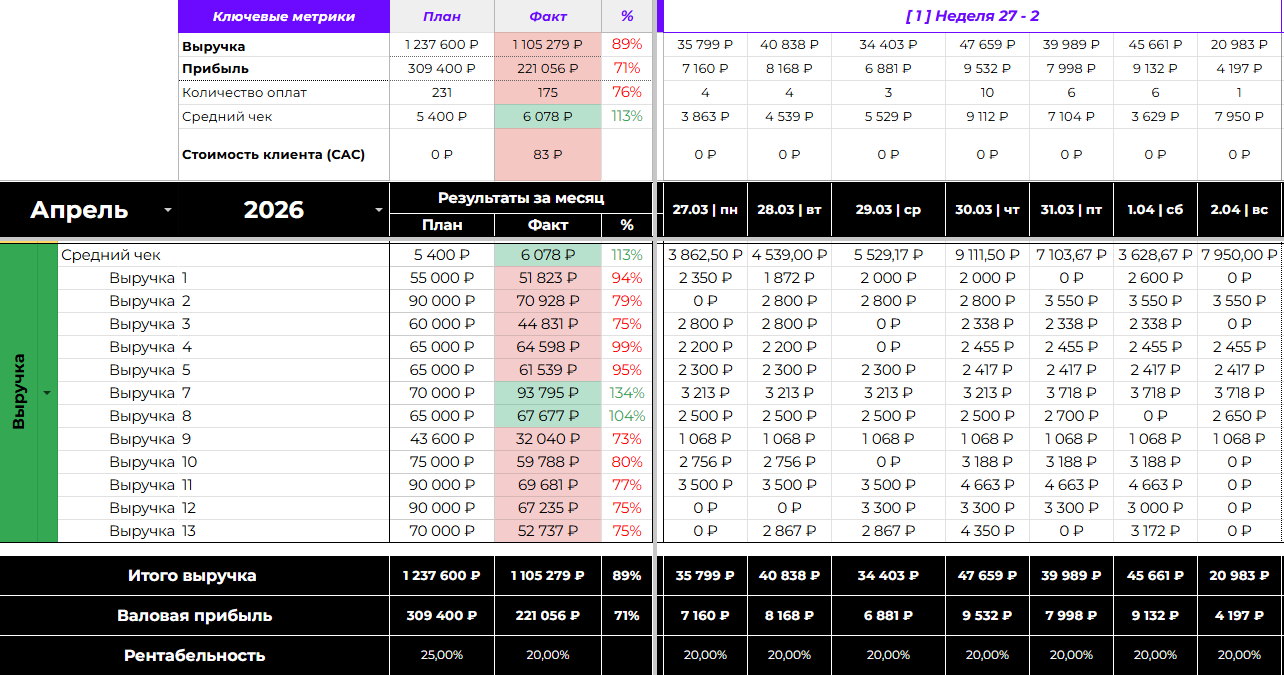Click the 'Выручка 13' row label
The width and height of the screenshot is (1284, 675).
click(x=152, y=531)
